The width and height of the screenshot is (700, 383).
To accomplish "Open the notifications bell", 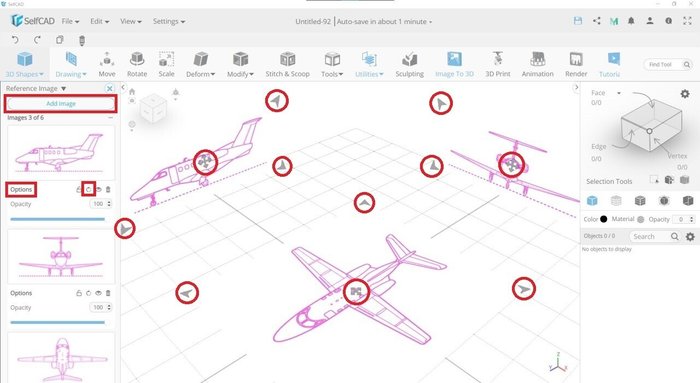I will click(631, 21).
